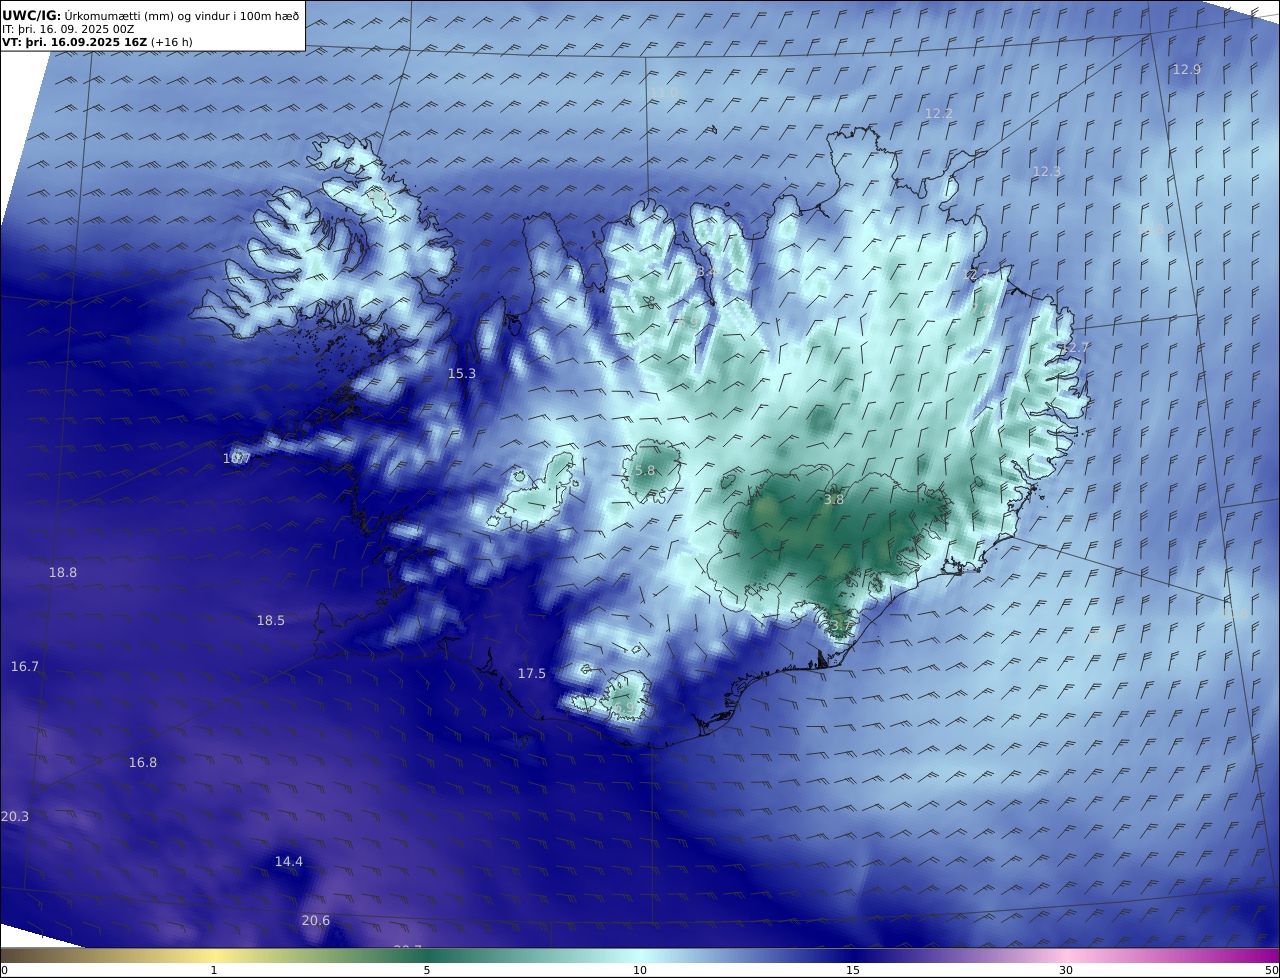
Task: Click the colorbar tick label 15
Action: pos(853,970)
